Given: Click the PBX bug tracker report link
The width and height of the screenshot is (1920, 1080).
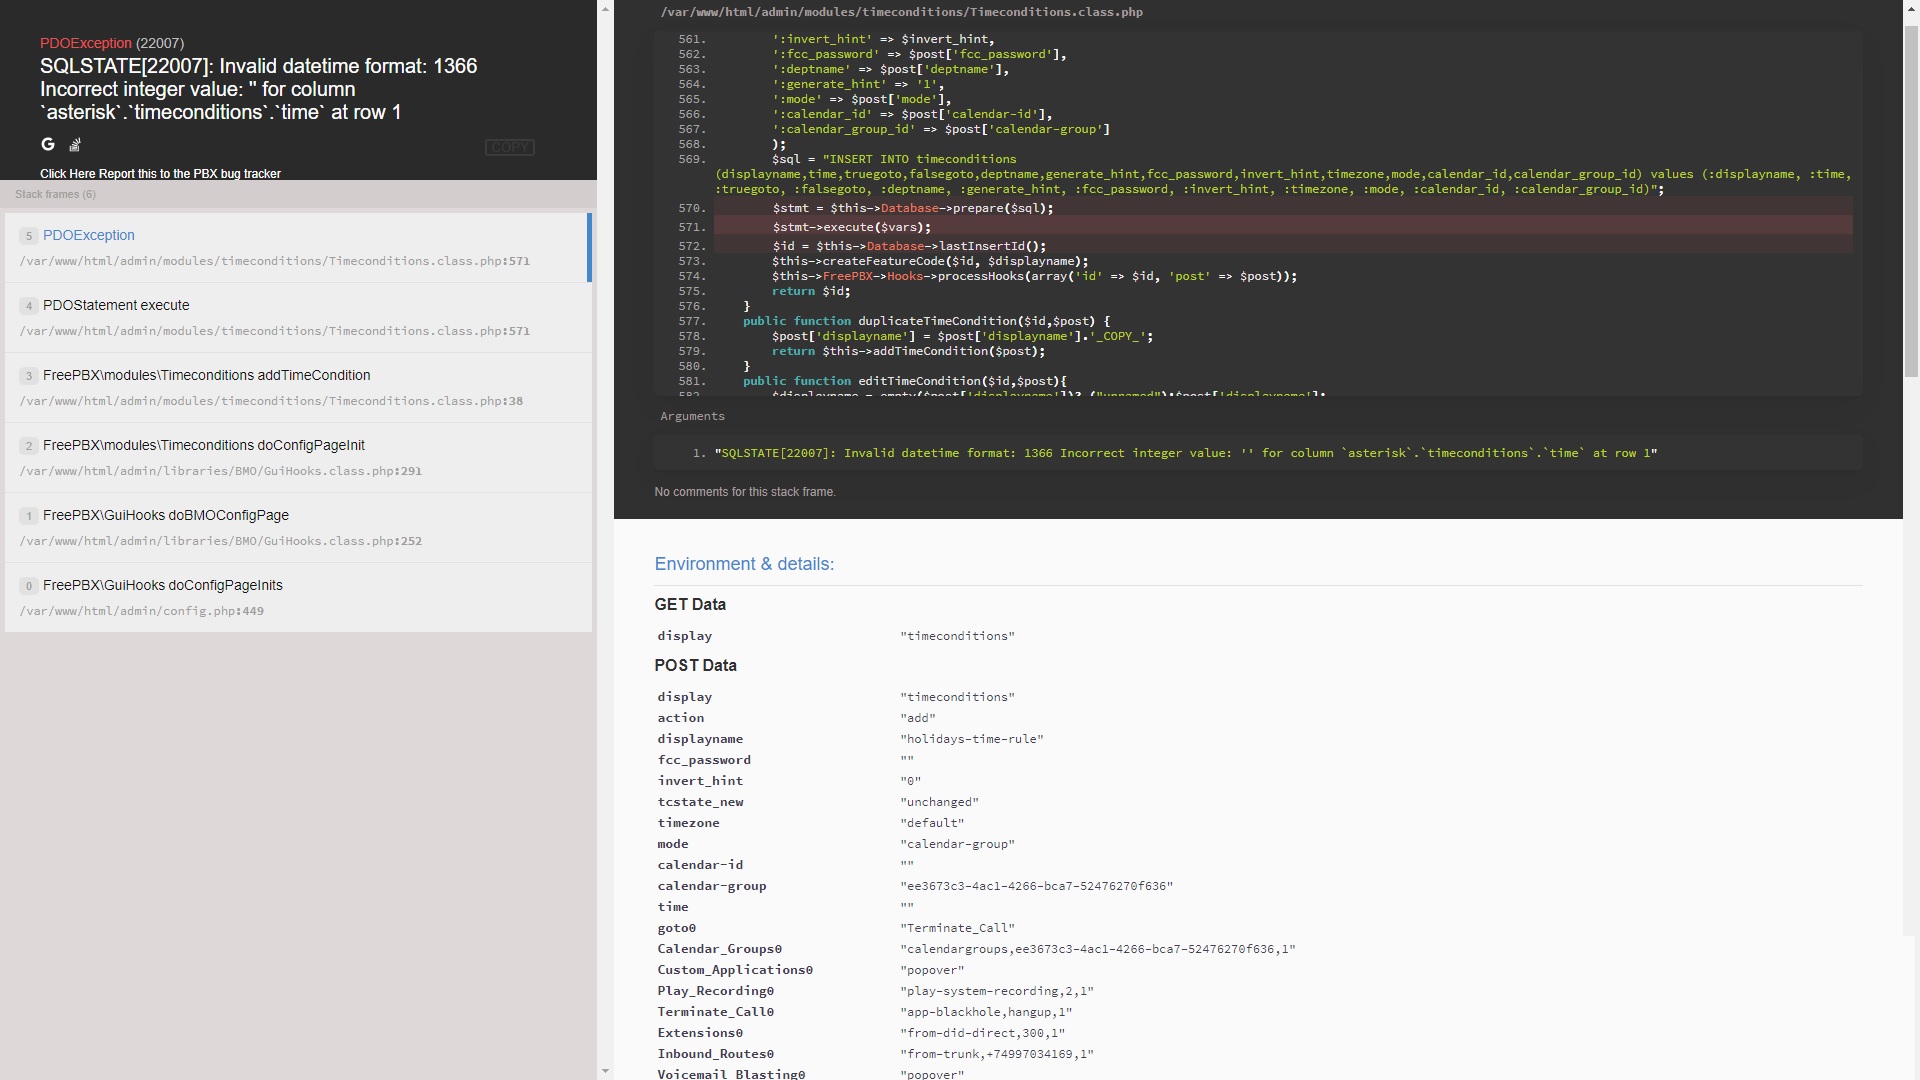Looking at the screenshot, I should tap(160, 174).
